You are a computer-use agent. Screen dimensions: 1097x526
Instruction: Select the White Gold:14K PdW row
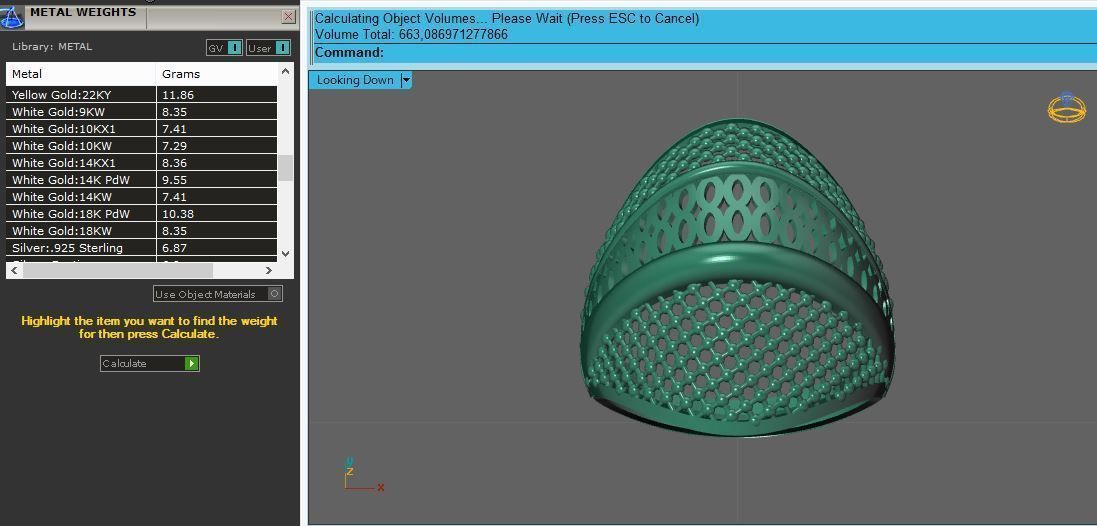point(142,180)
